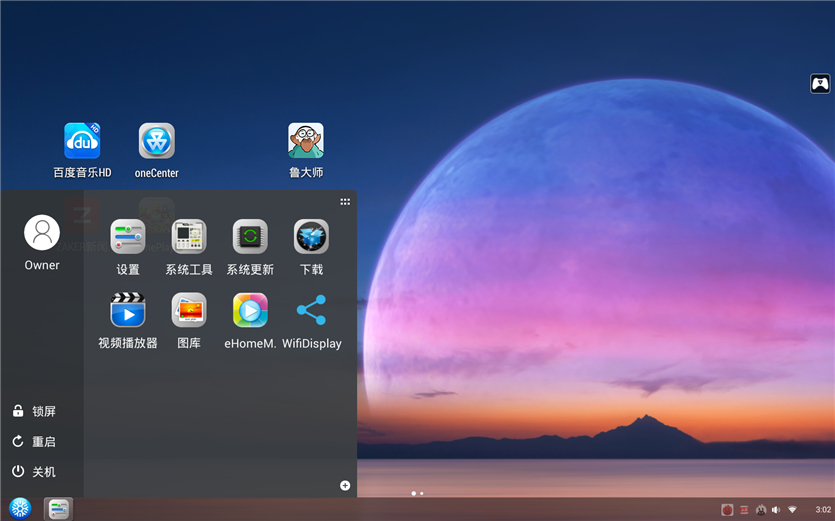This screenshot has height=521, width=835.
Task: Open the 鲁大师 desktop app
Action: point(306,141)
